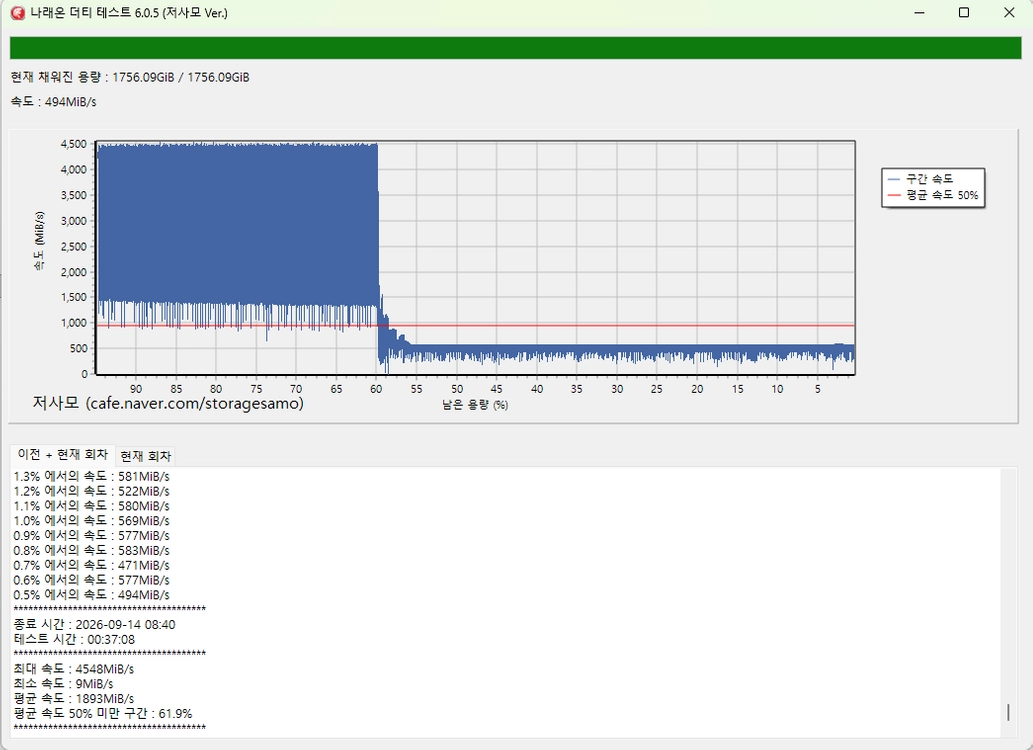The width and height of the screenshot is (1033, 750).
Task: Click the window title 나래온 더티 테스트 6.0.5
Action: click(129, 13)
